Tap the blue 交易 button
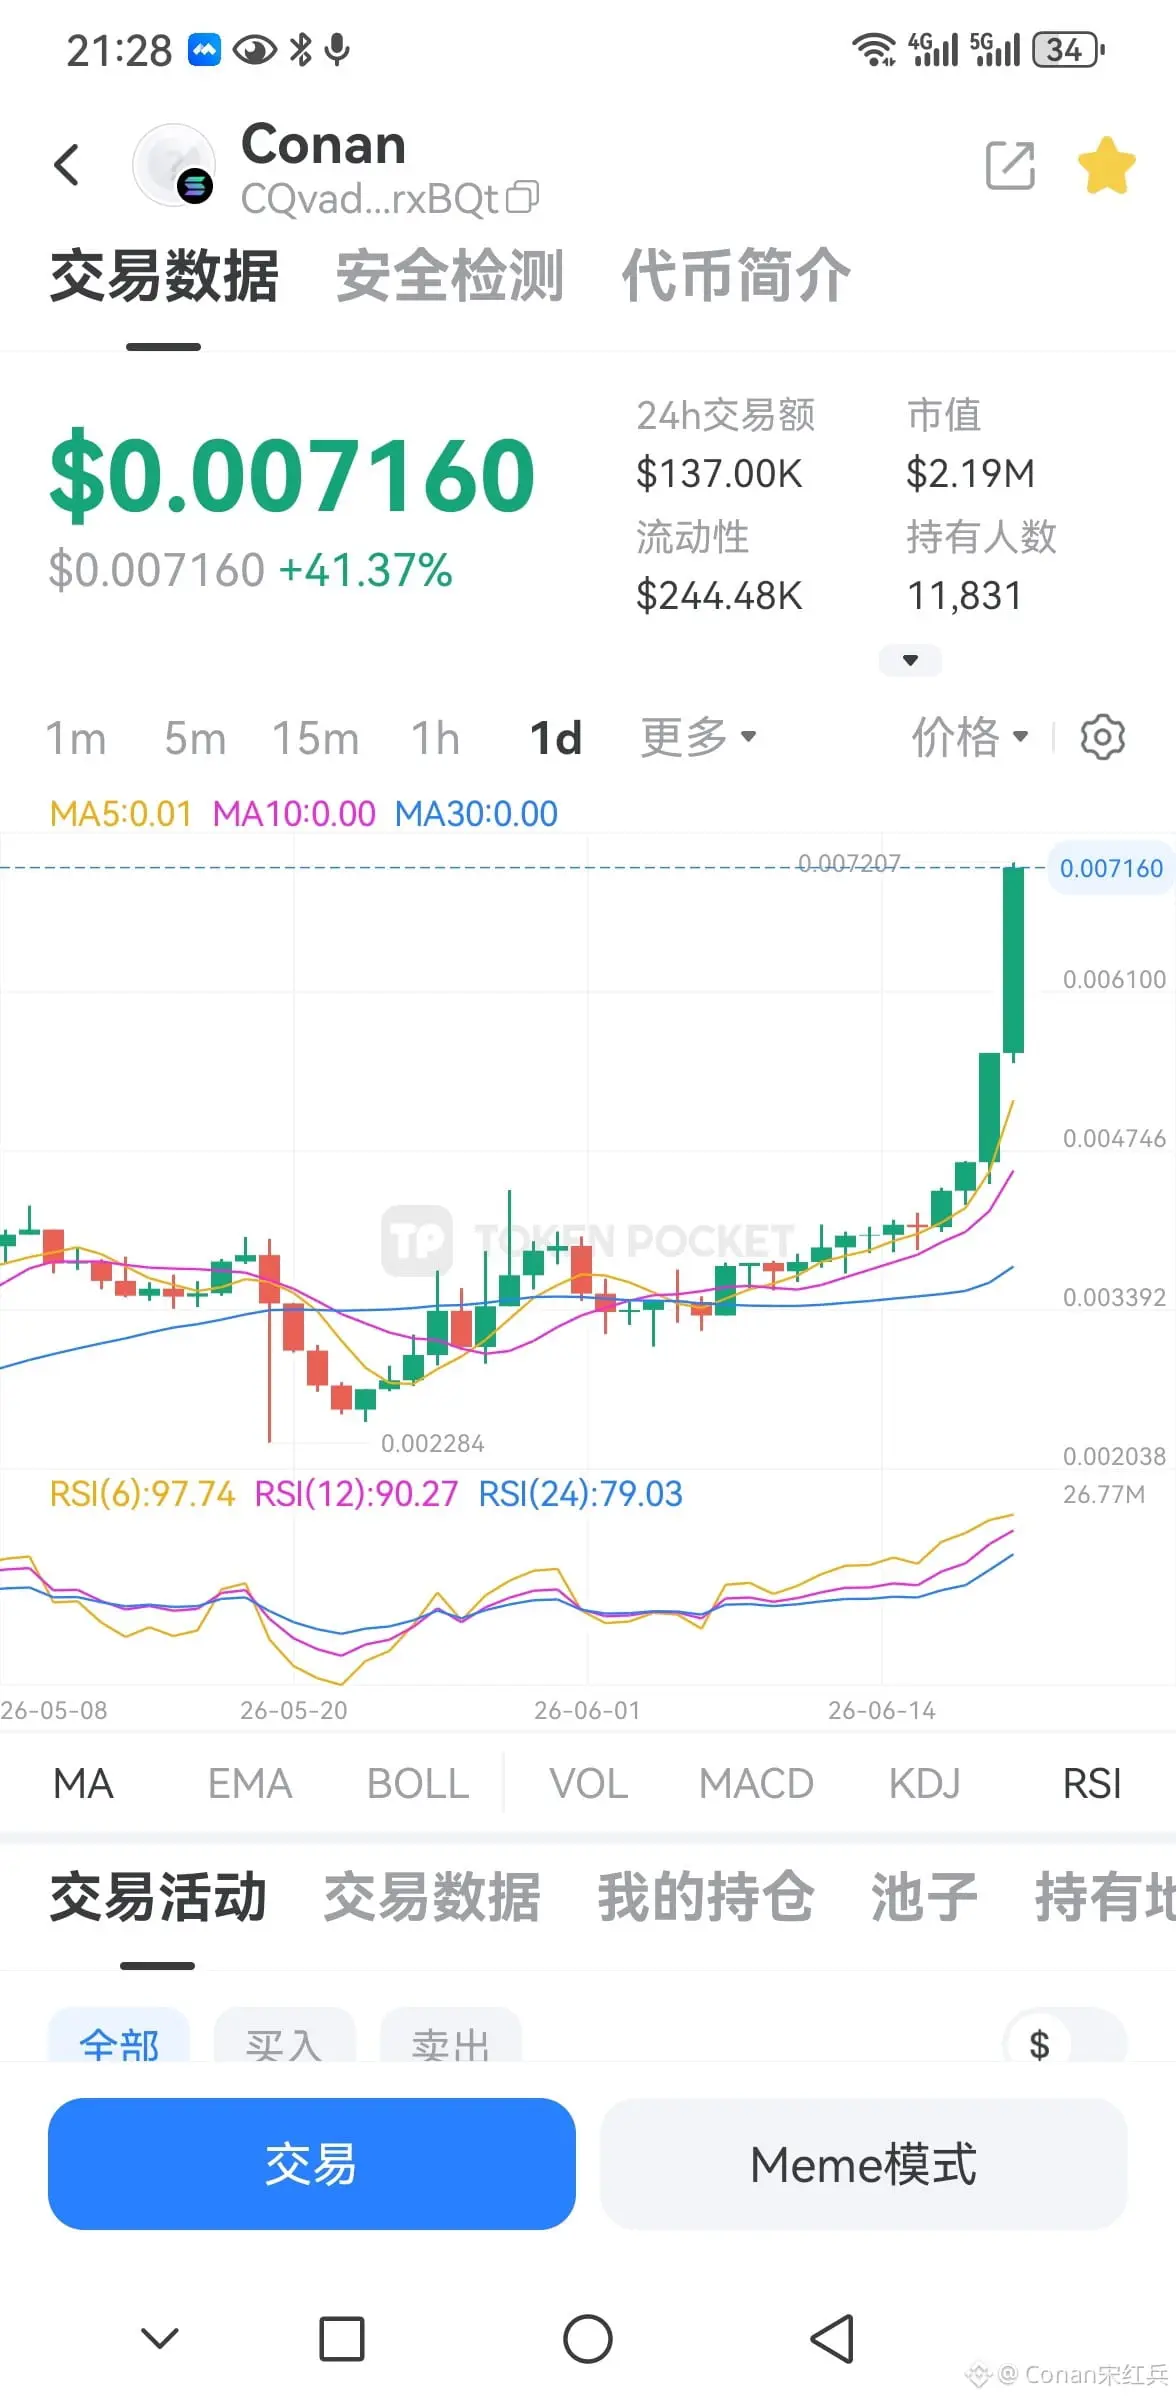Screen dimensions: 1176x2400 (312, 2164)
